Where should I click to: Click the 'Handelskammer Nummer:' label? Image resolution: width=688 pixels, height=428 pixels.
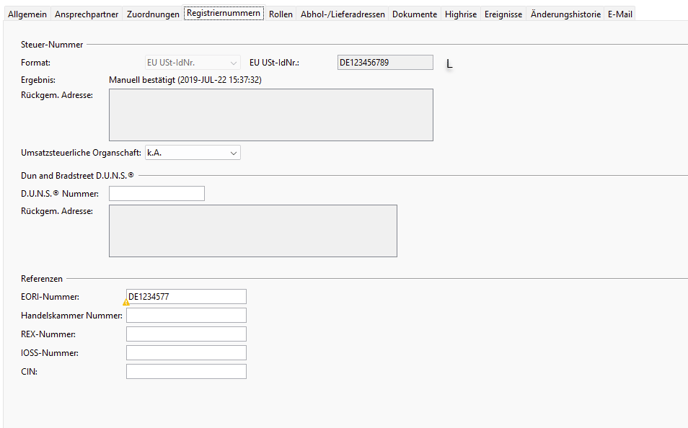(72, 316)
